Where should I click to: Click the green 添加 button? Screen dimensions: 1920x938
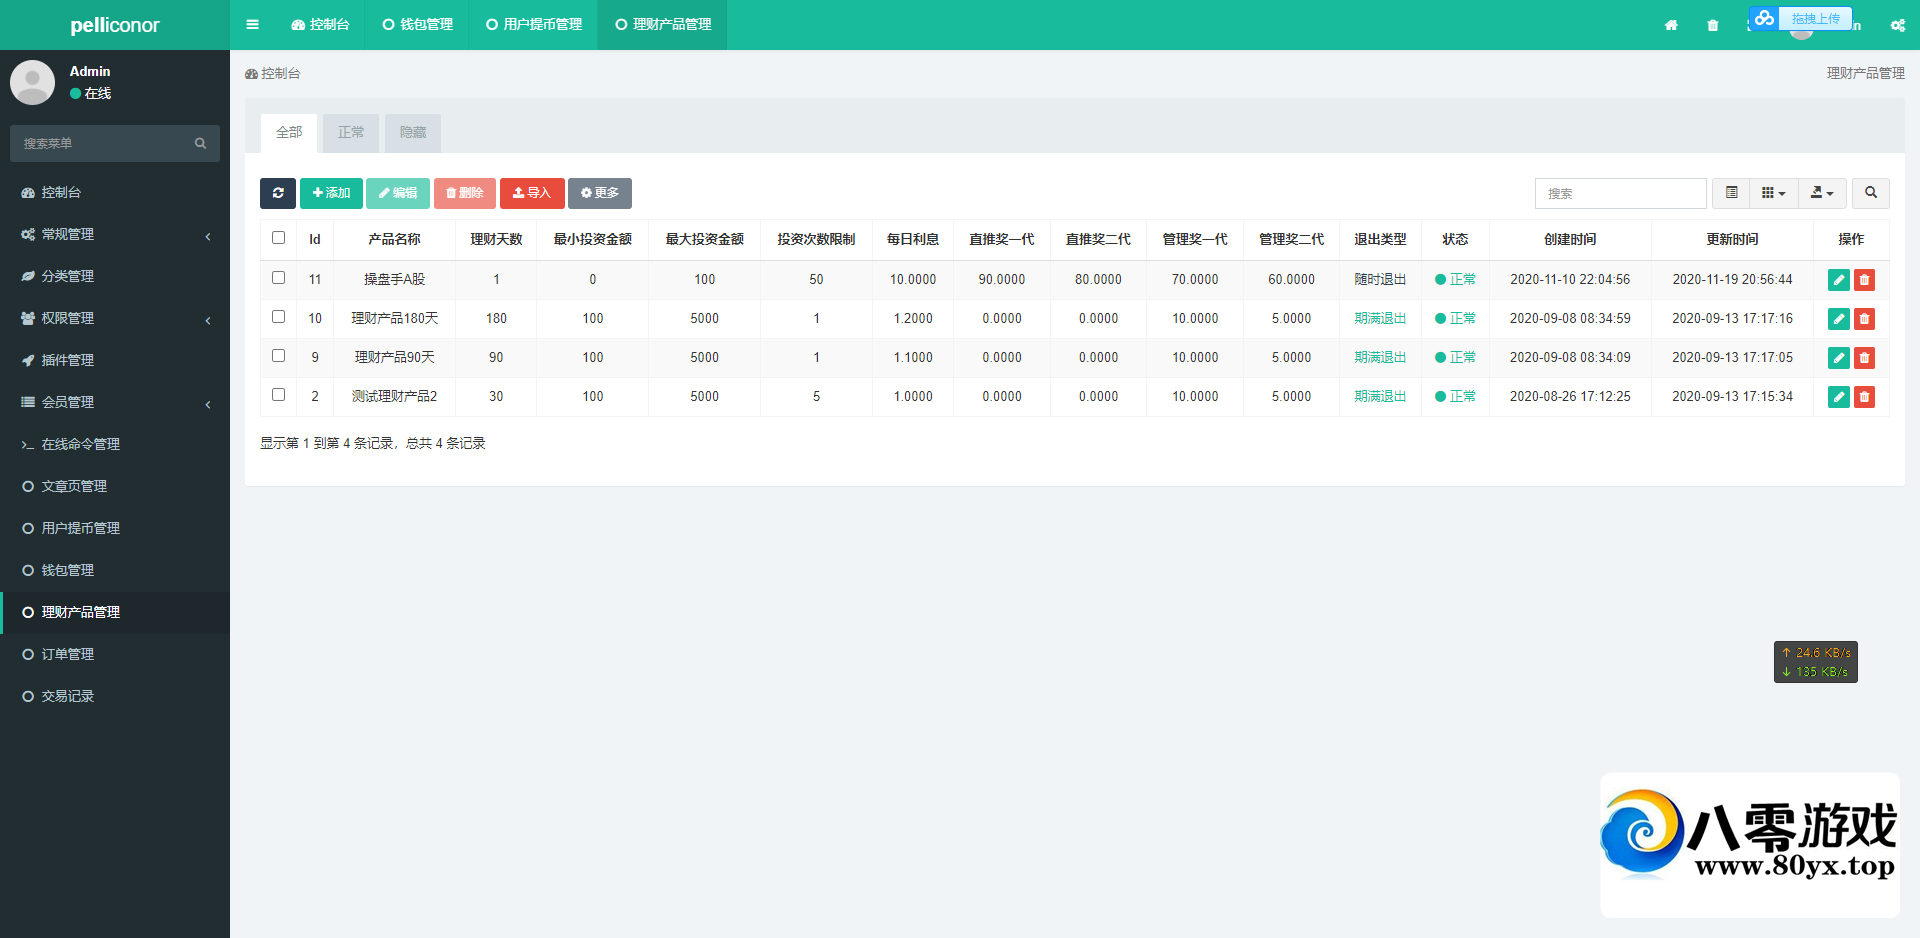point(331,193)
